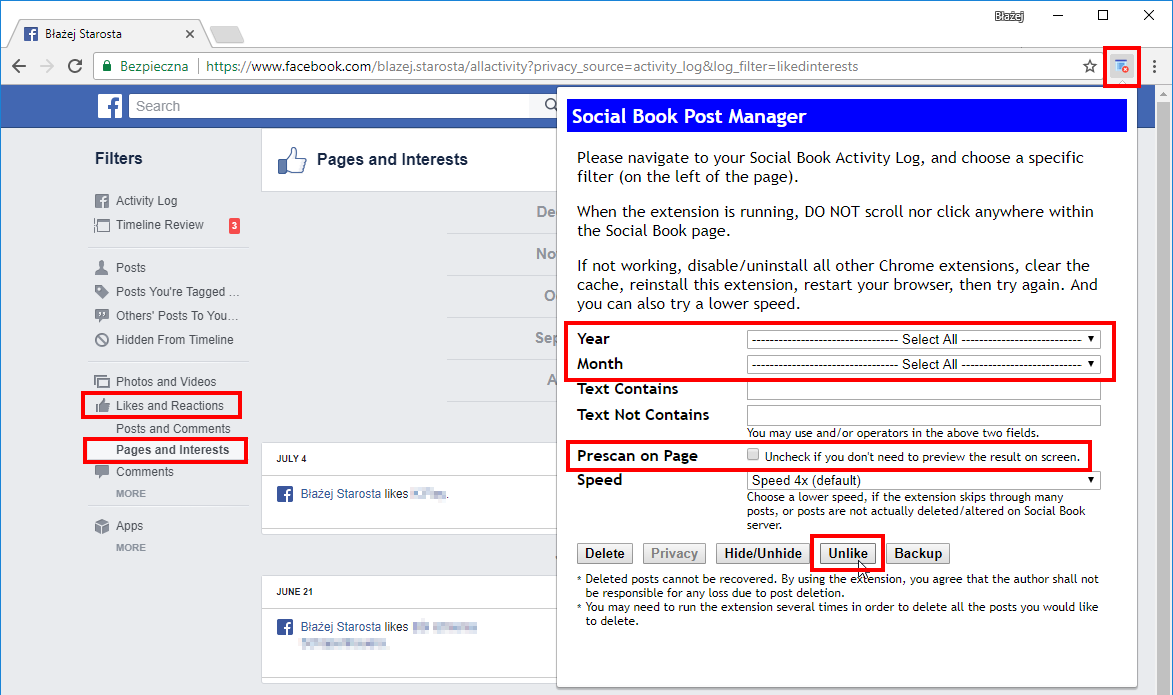This screenshot has width=1173, height=695.
Task: Click the Activity Log filter icon
Action: pos(102,200)
